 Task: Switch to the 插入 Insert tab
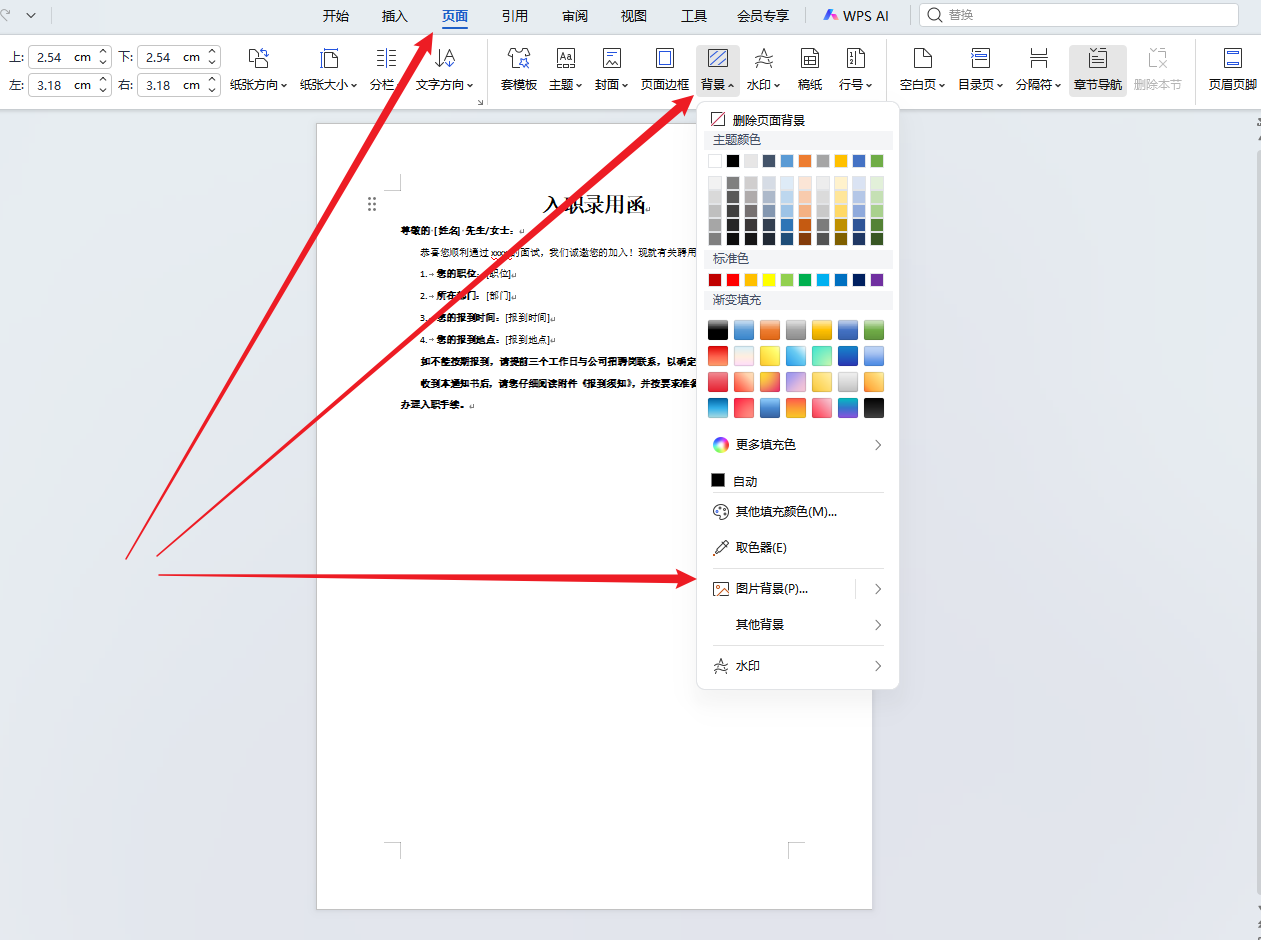395,15
